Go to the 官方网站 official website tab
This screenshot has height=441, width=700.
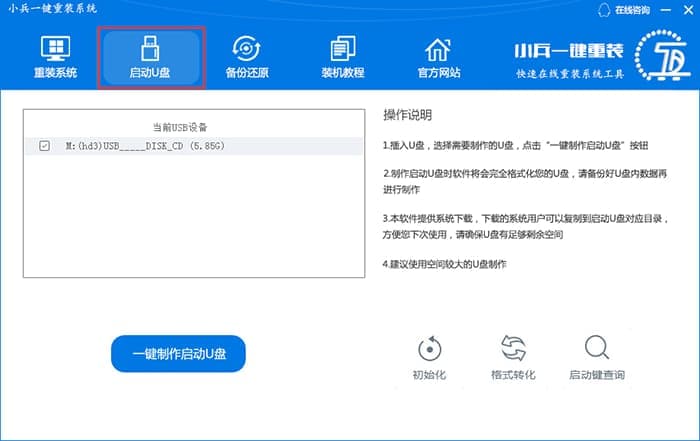438,57
